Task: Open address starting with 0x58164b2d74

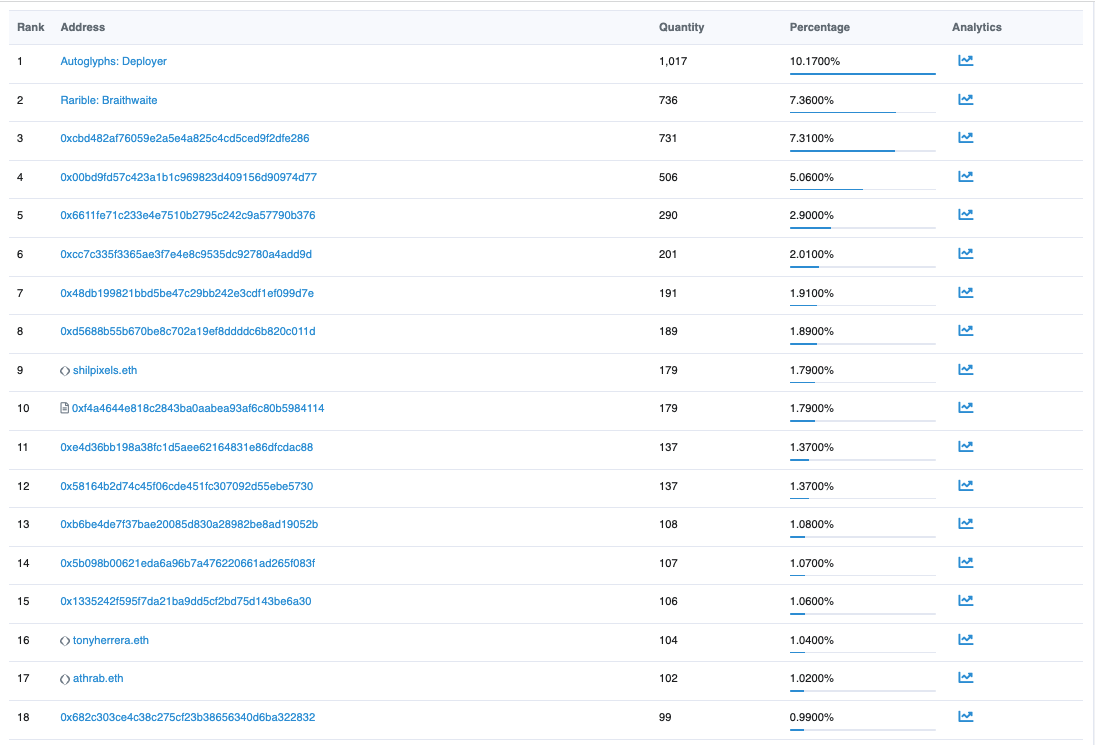Action: pyautogui.click(x=186, y=486)
